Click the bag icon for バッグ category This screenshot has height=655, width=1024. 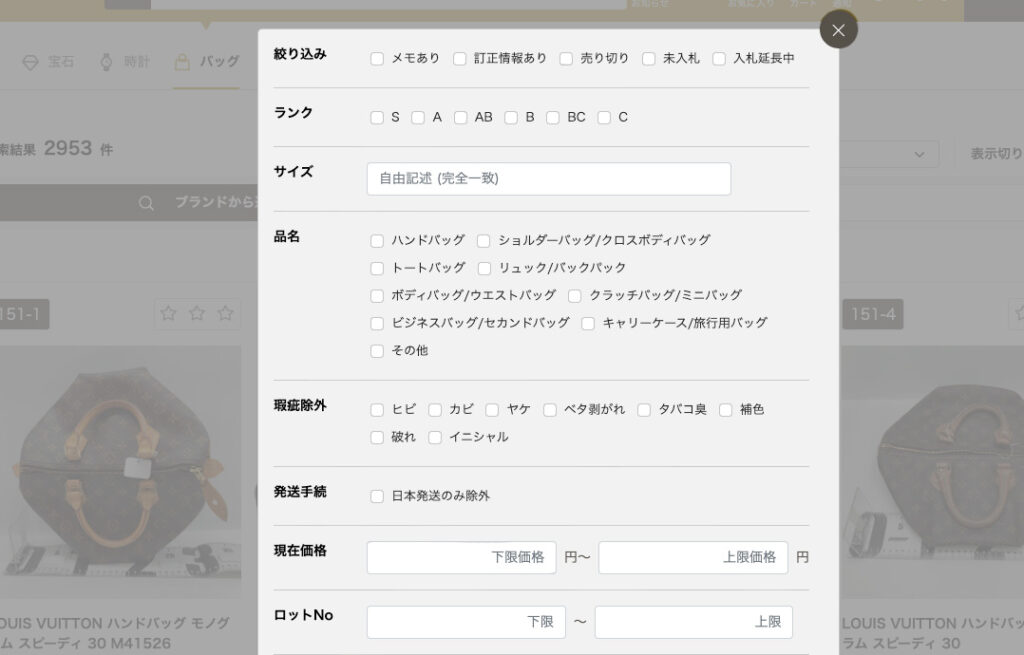(x=181, y=62)
